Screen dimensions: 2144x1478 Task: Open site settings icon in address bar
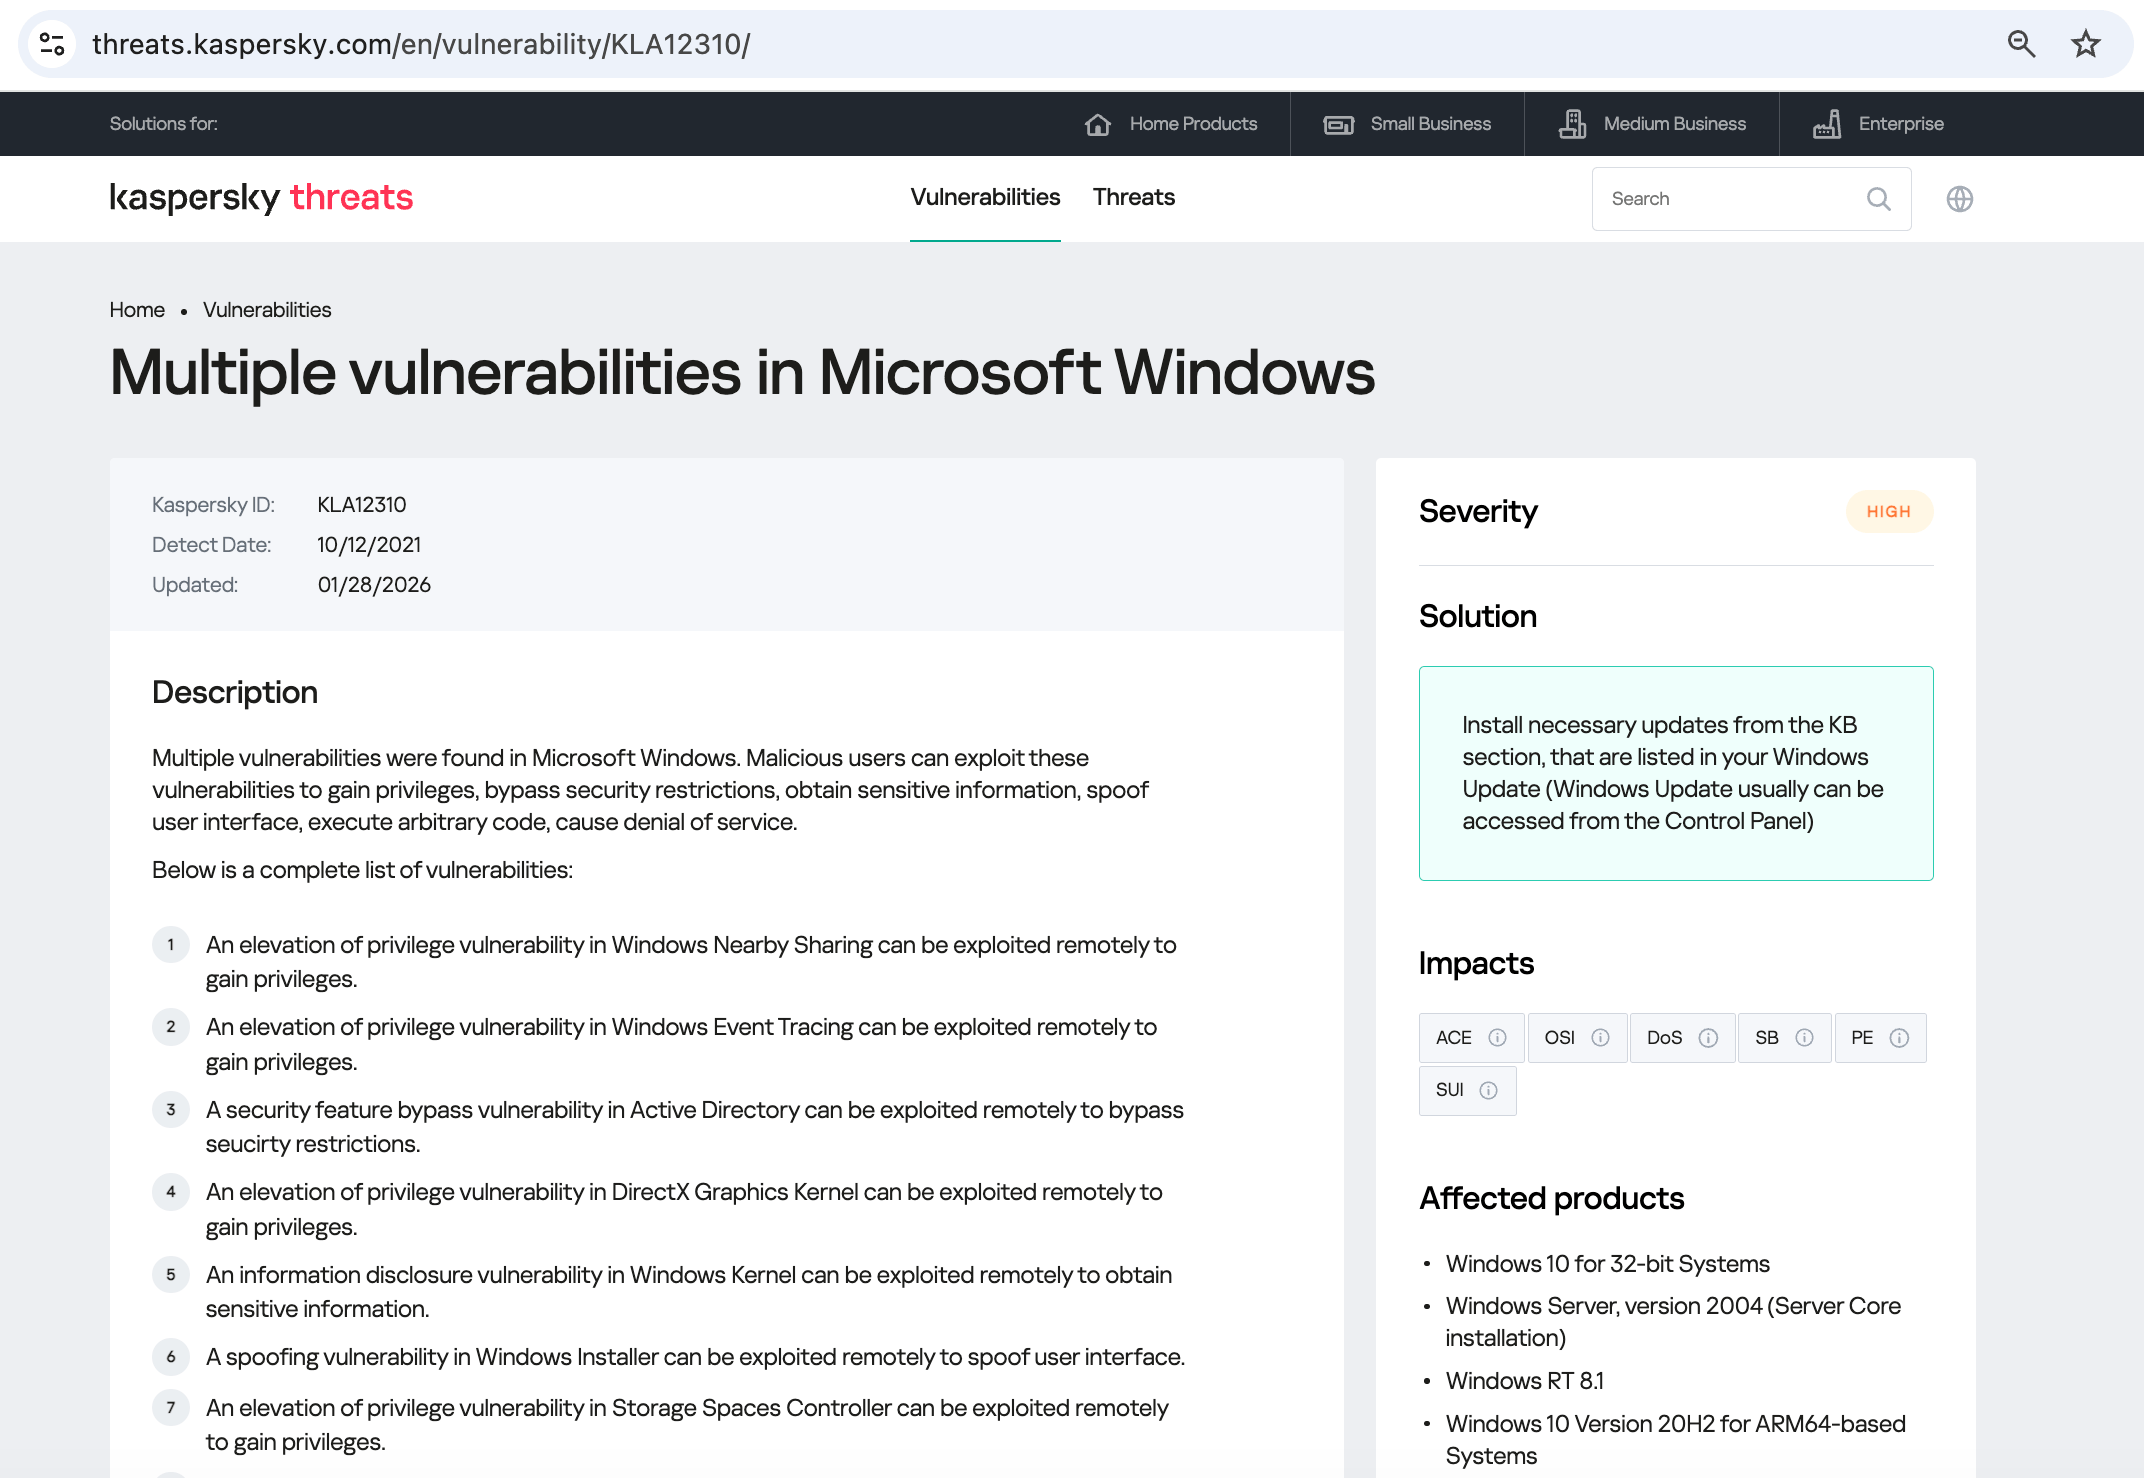(x=53, y=43)
